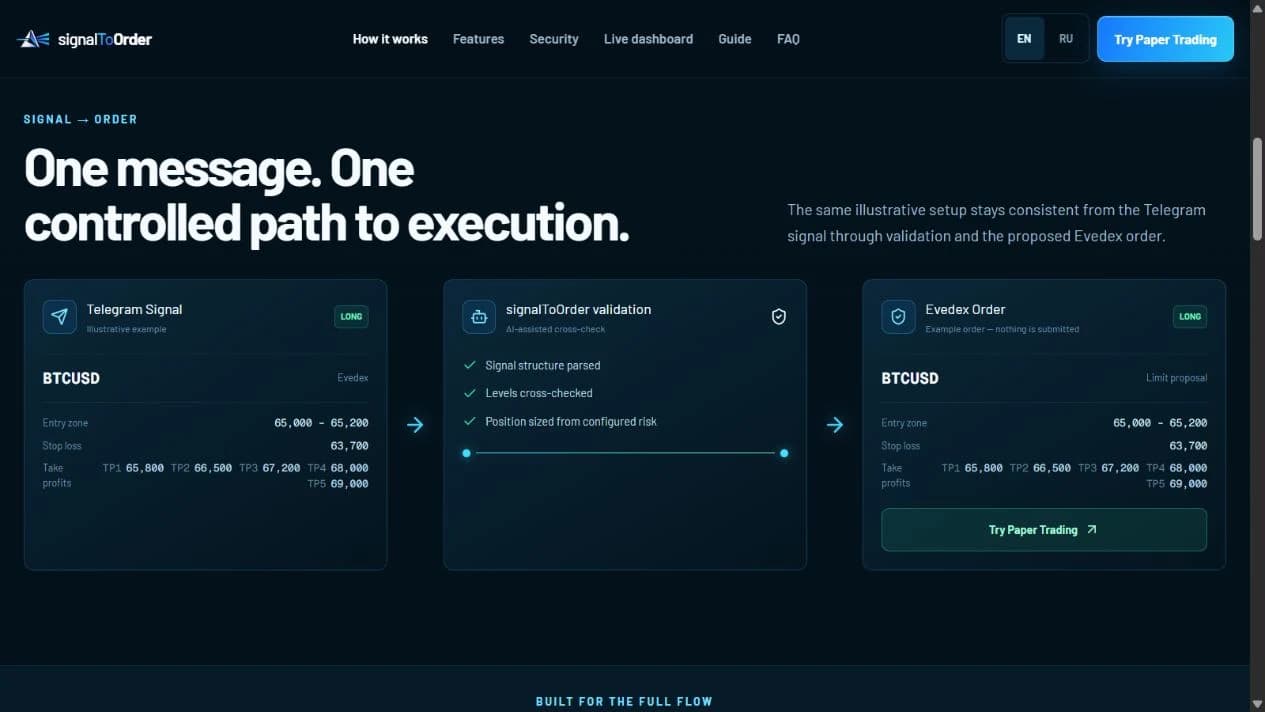Click checkmark next to Levels cross-checked

(x=469, y=393)
